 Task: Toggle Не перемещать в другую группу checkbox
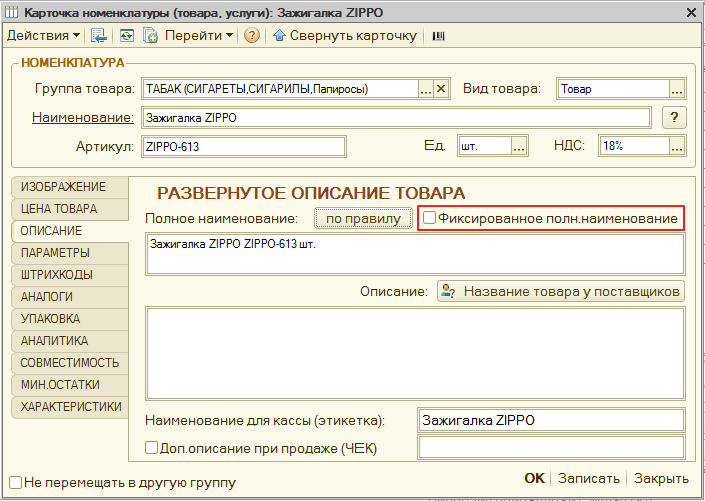coord(16,483)
